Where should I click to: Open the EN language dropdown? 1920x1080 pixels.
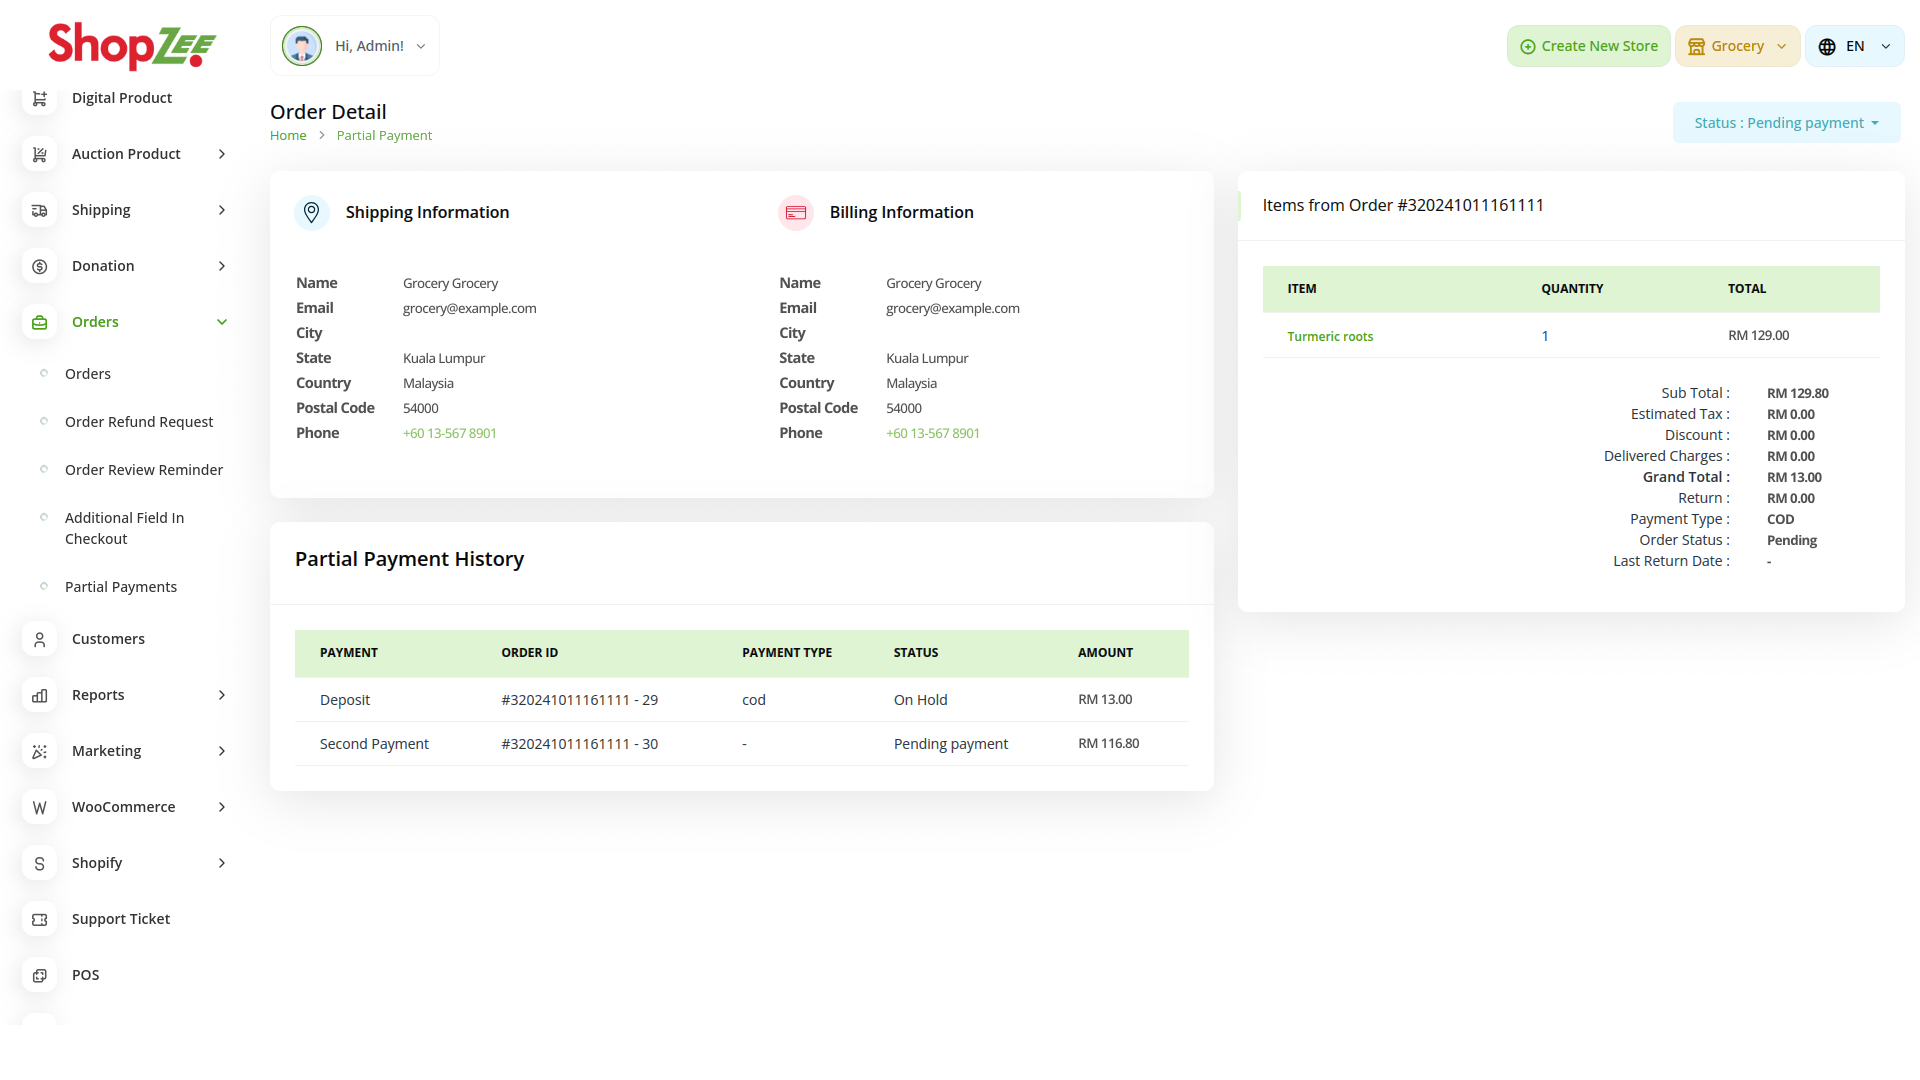1854,46
